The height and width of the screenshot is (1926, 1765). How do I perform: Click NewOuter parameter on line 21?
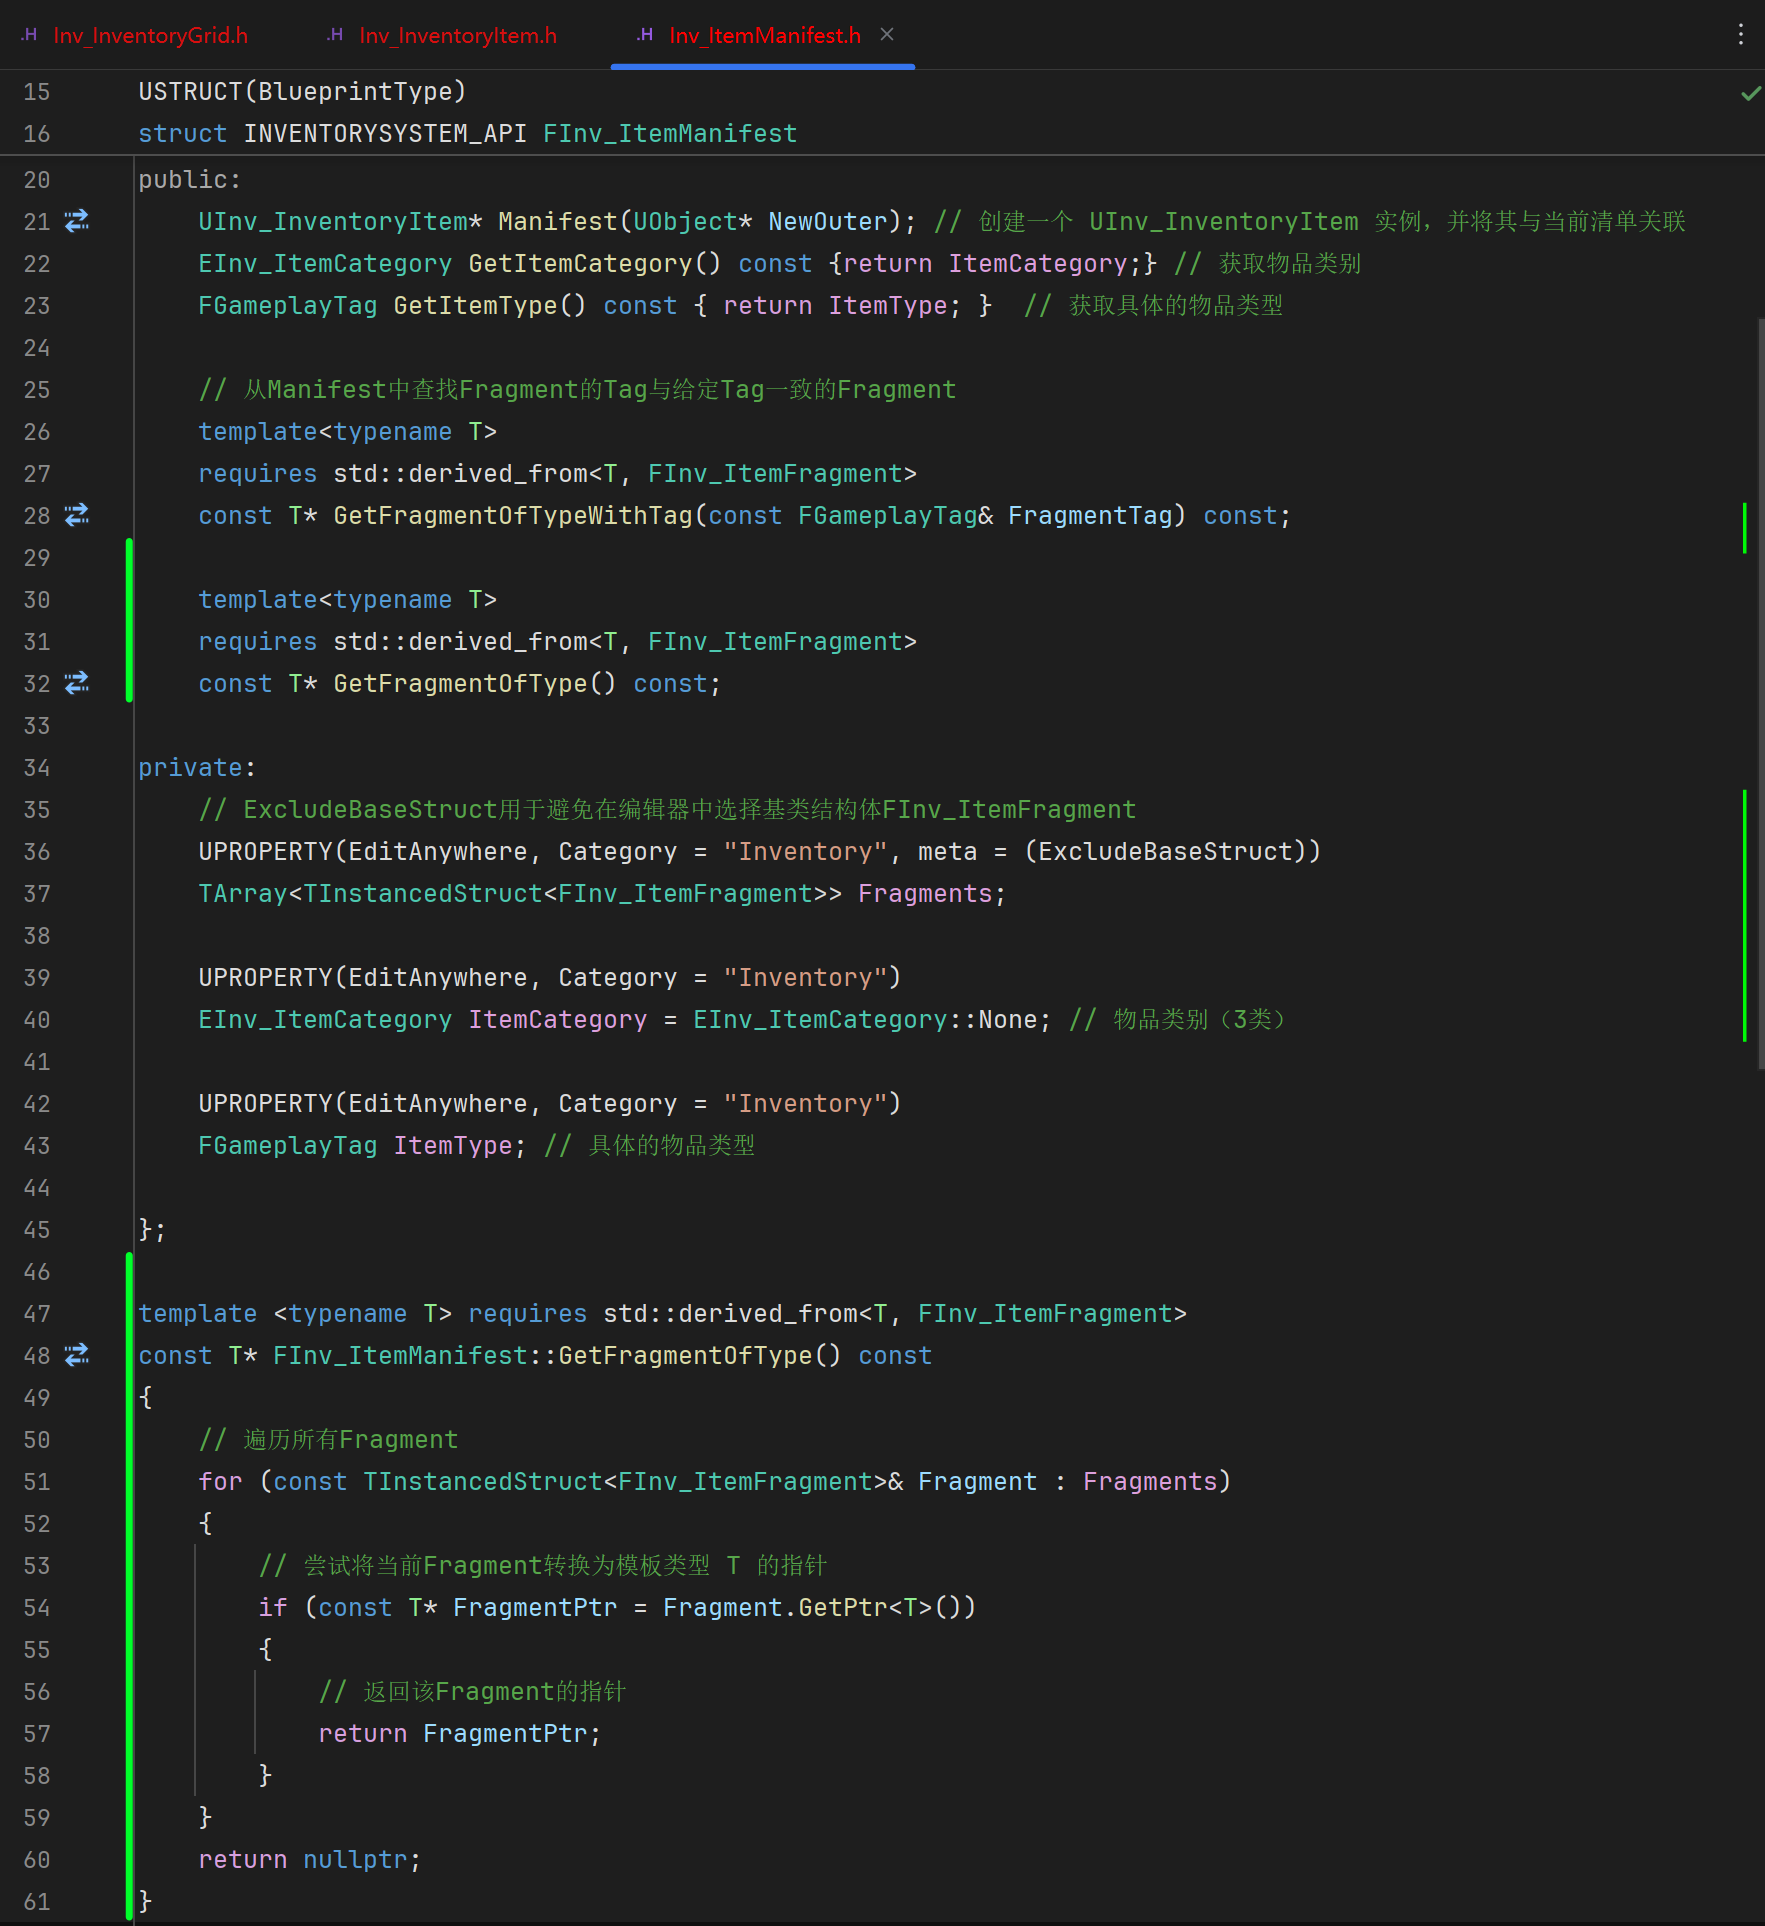(828, 222)
